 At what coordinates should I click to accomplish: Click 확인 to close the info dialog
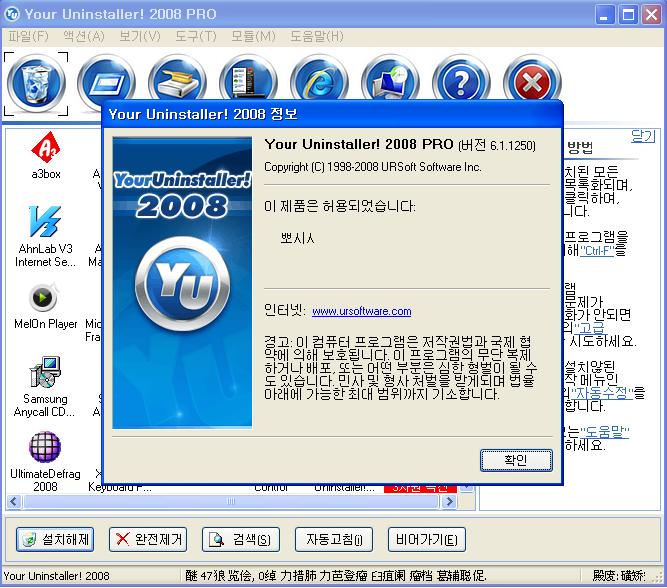(516, 460)
